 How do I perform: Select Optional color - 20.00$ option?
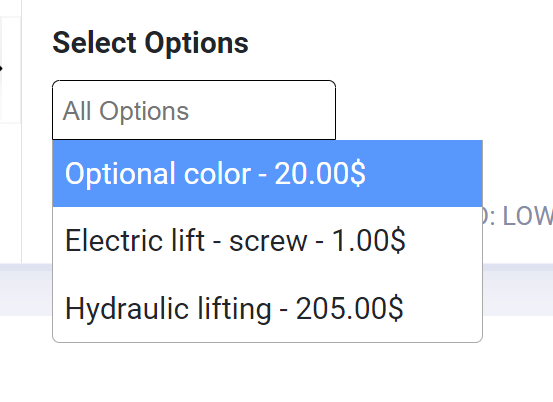(x=267, y=173)
